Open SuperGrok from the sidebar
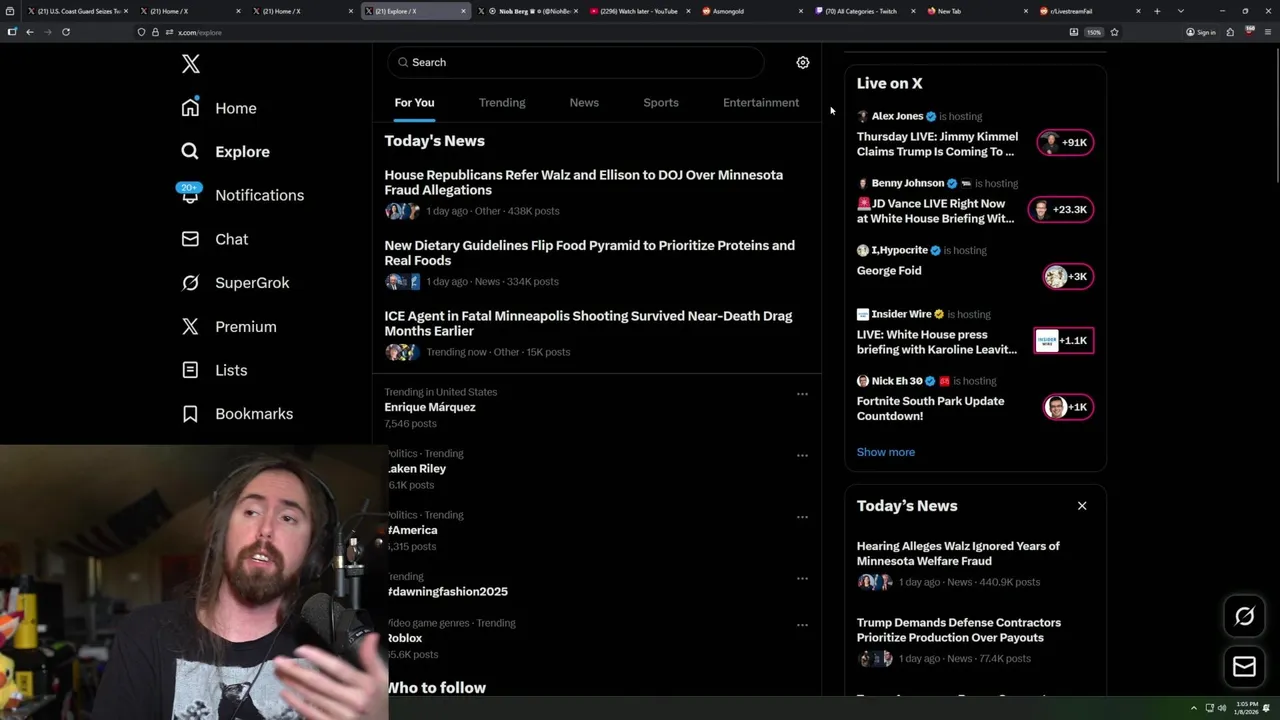This screenshot has height=720, width=1280. [x=235, y=283]
